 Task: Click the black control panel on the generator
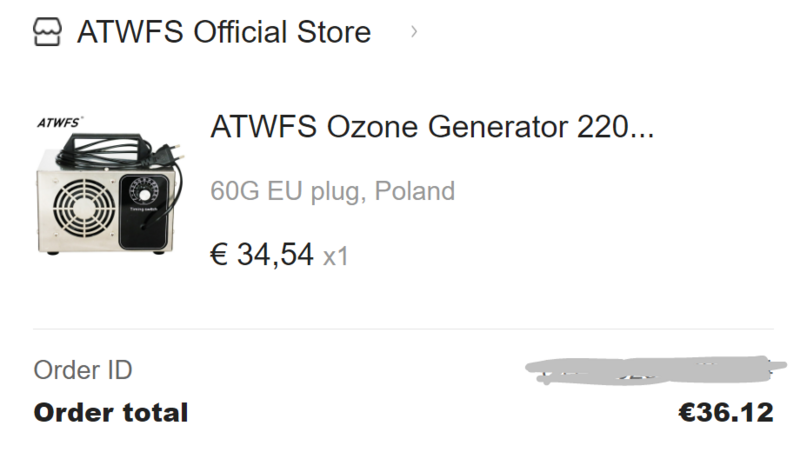pyautogui.click(x=142, y=222)
